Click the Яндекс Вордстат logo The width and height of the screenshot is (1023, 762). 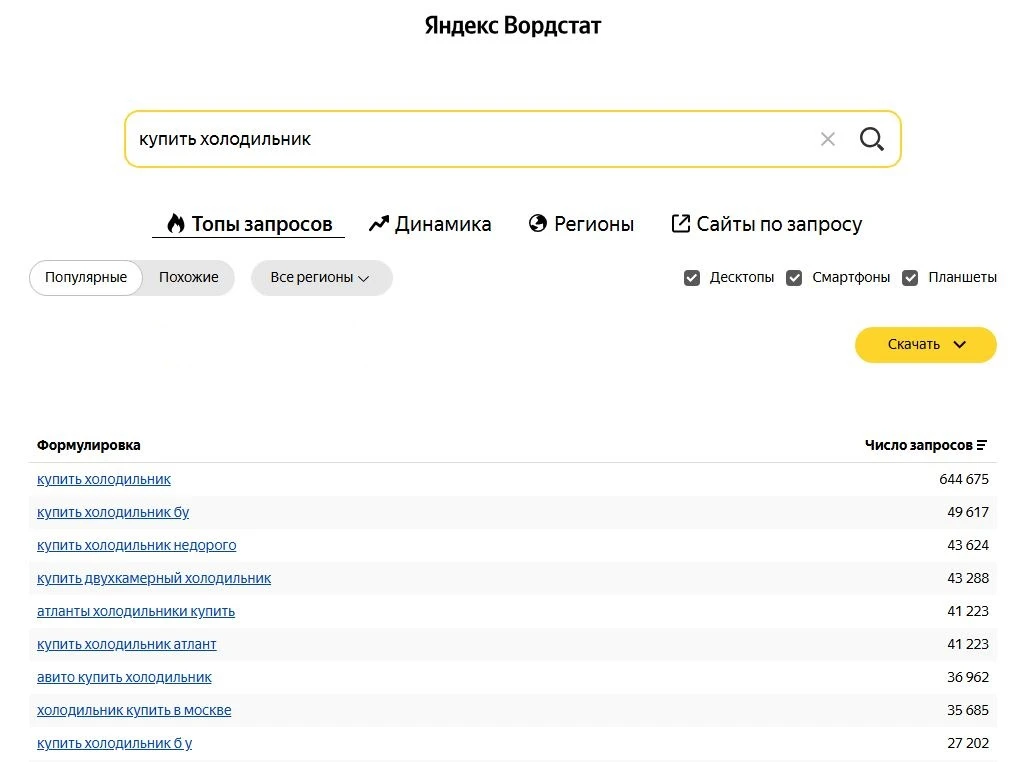(512, 25)
